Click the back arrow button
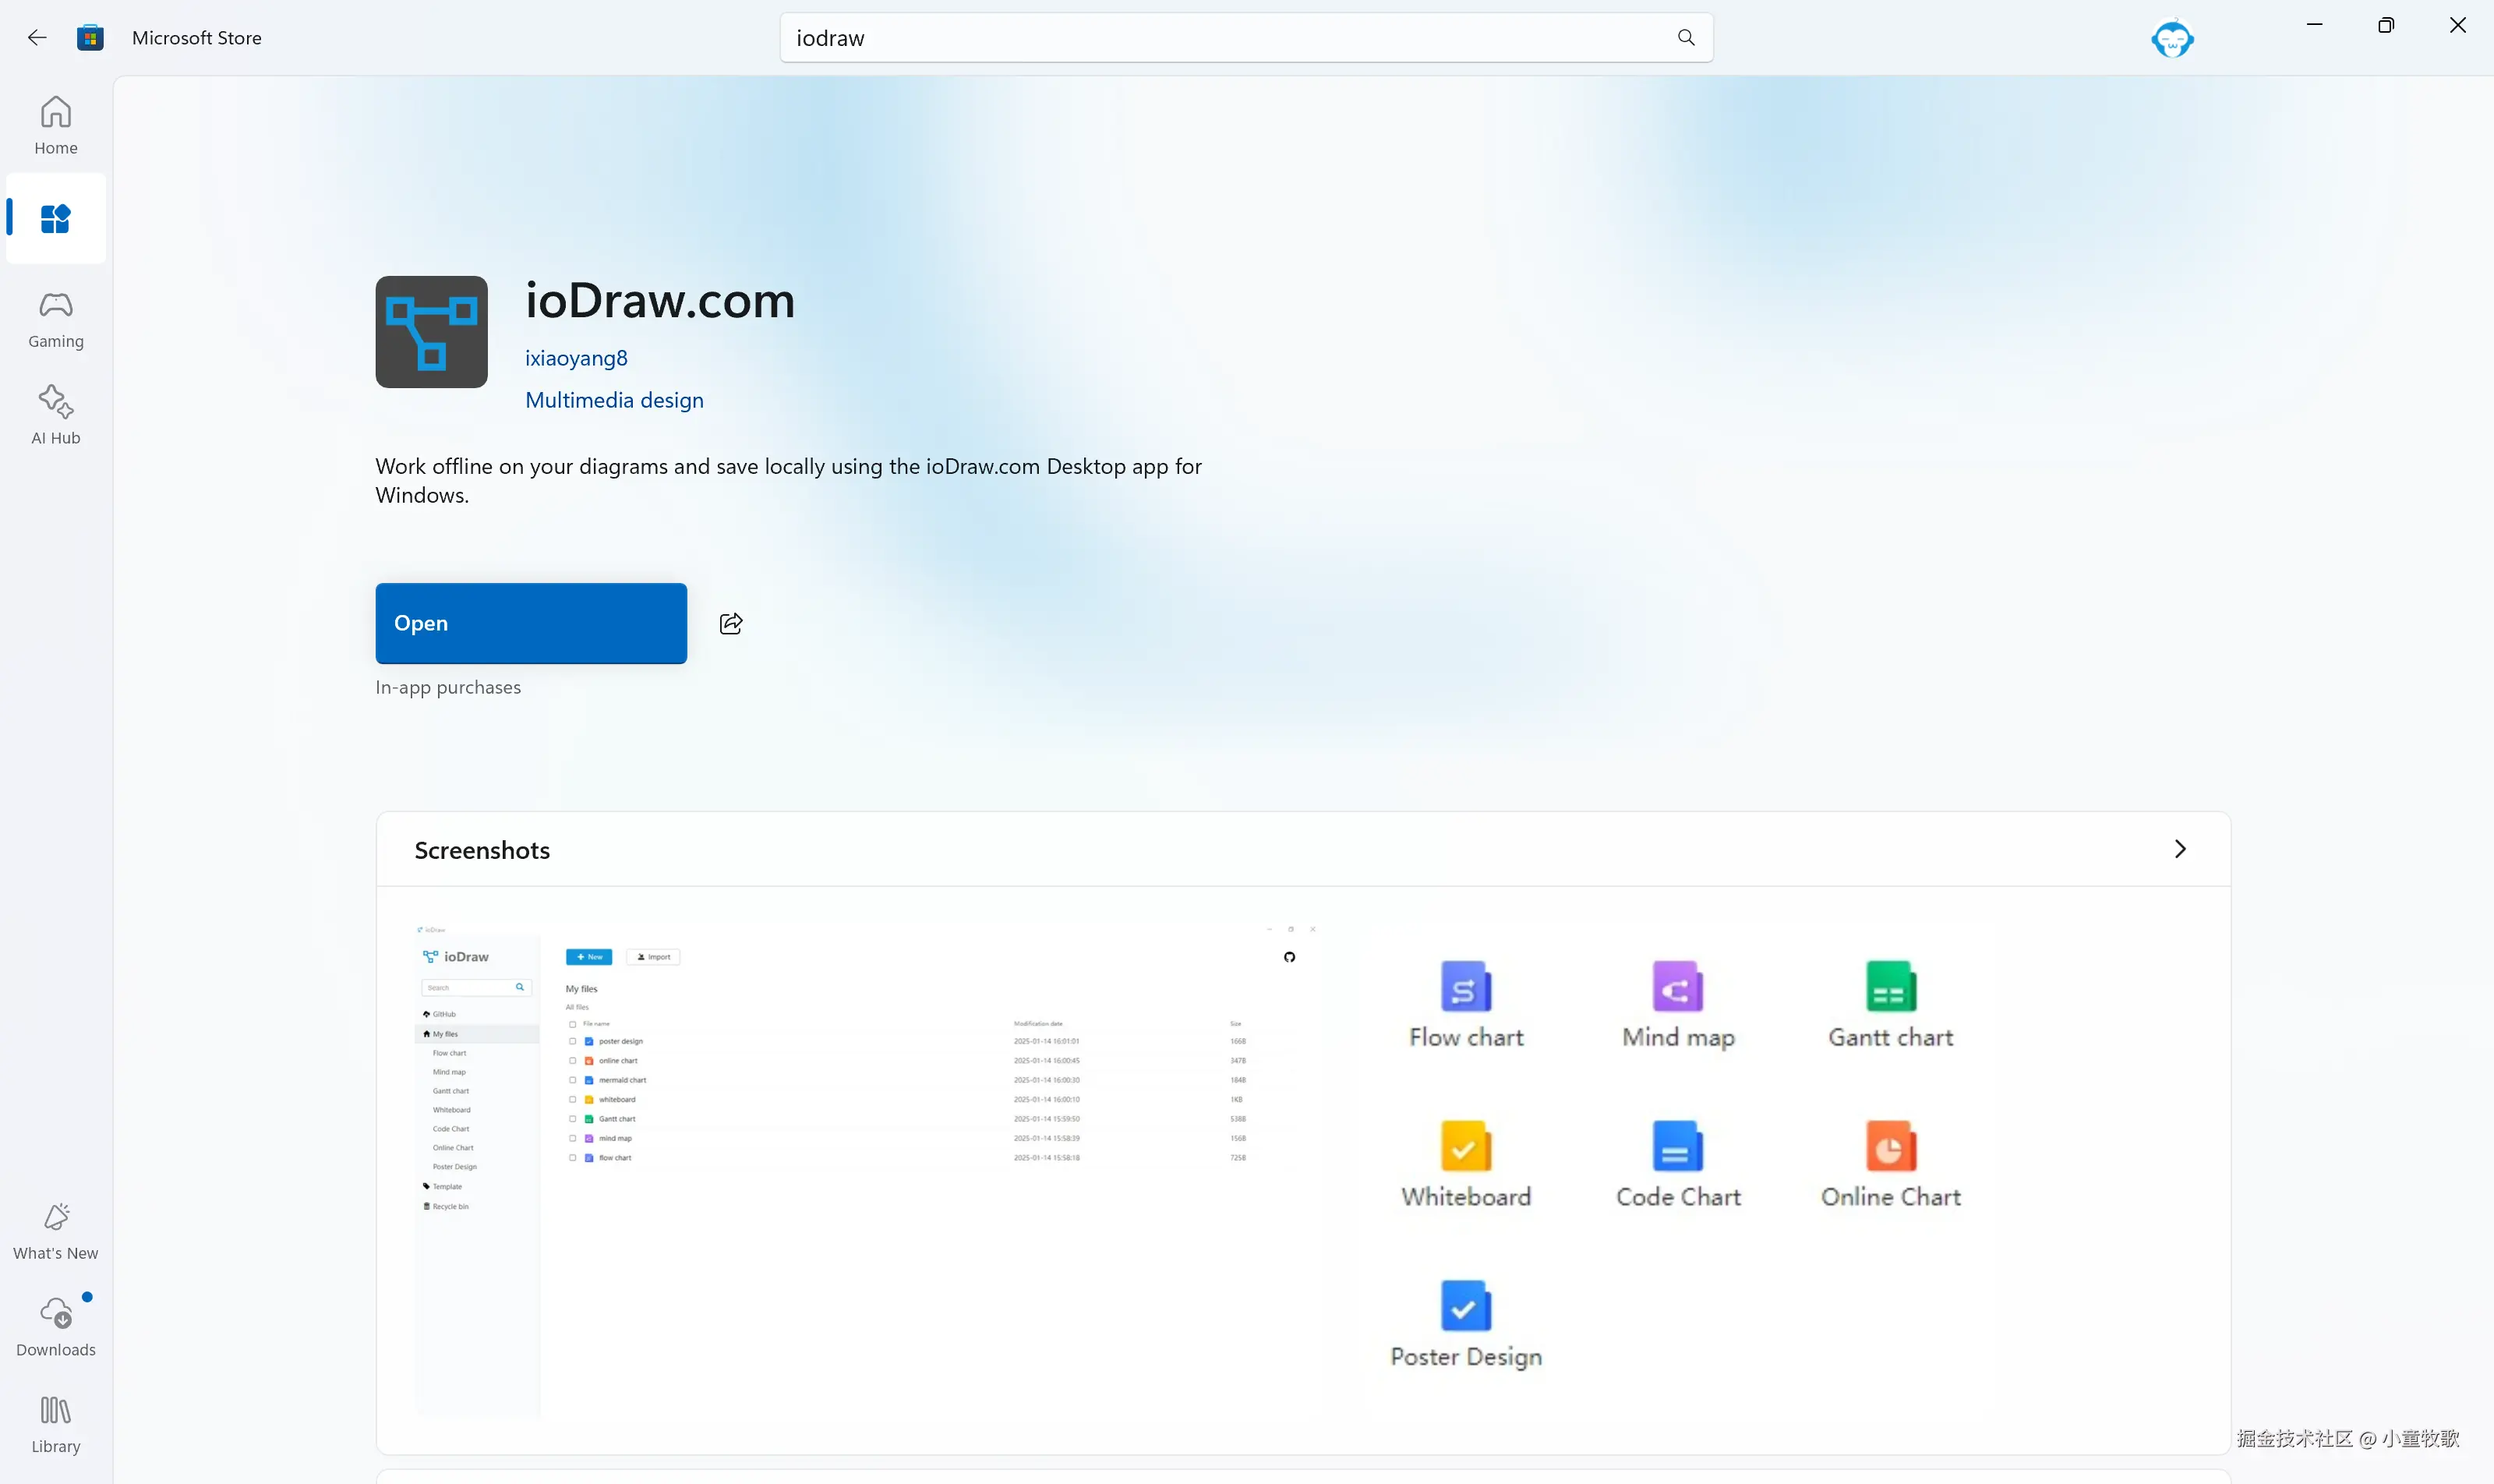The height and width of the screenshot is (1484, 2494). (37, 38)
